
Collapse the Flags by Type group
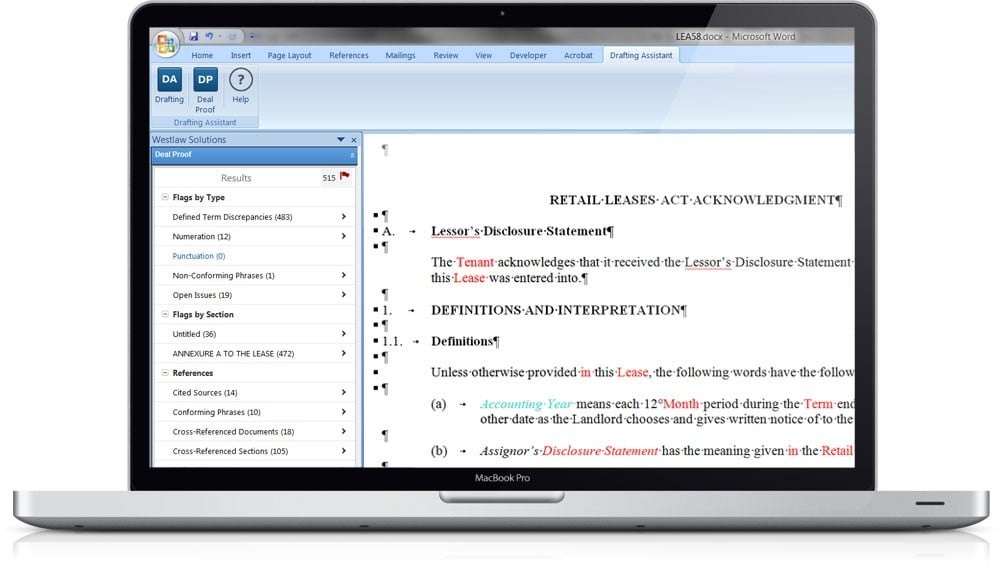(x=165, y=197)
